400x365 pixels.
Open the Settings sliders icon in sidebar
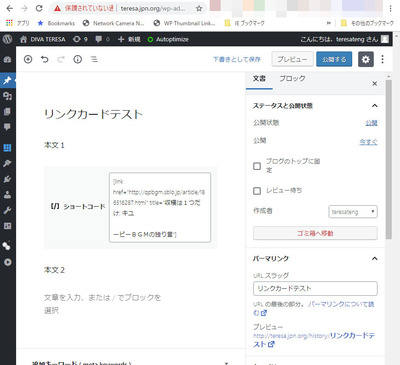[x=7, y=226]
